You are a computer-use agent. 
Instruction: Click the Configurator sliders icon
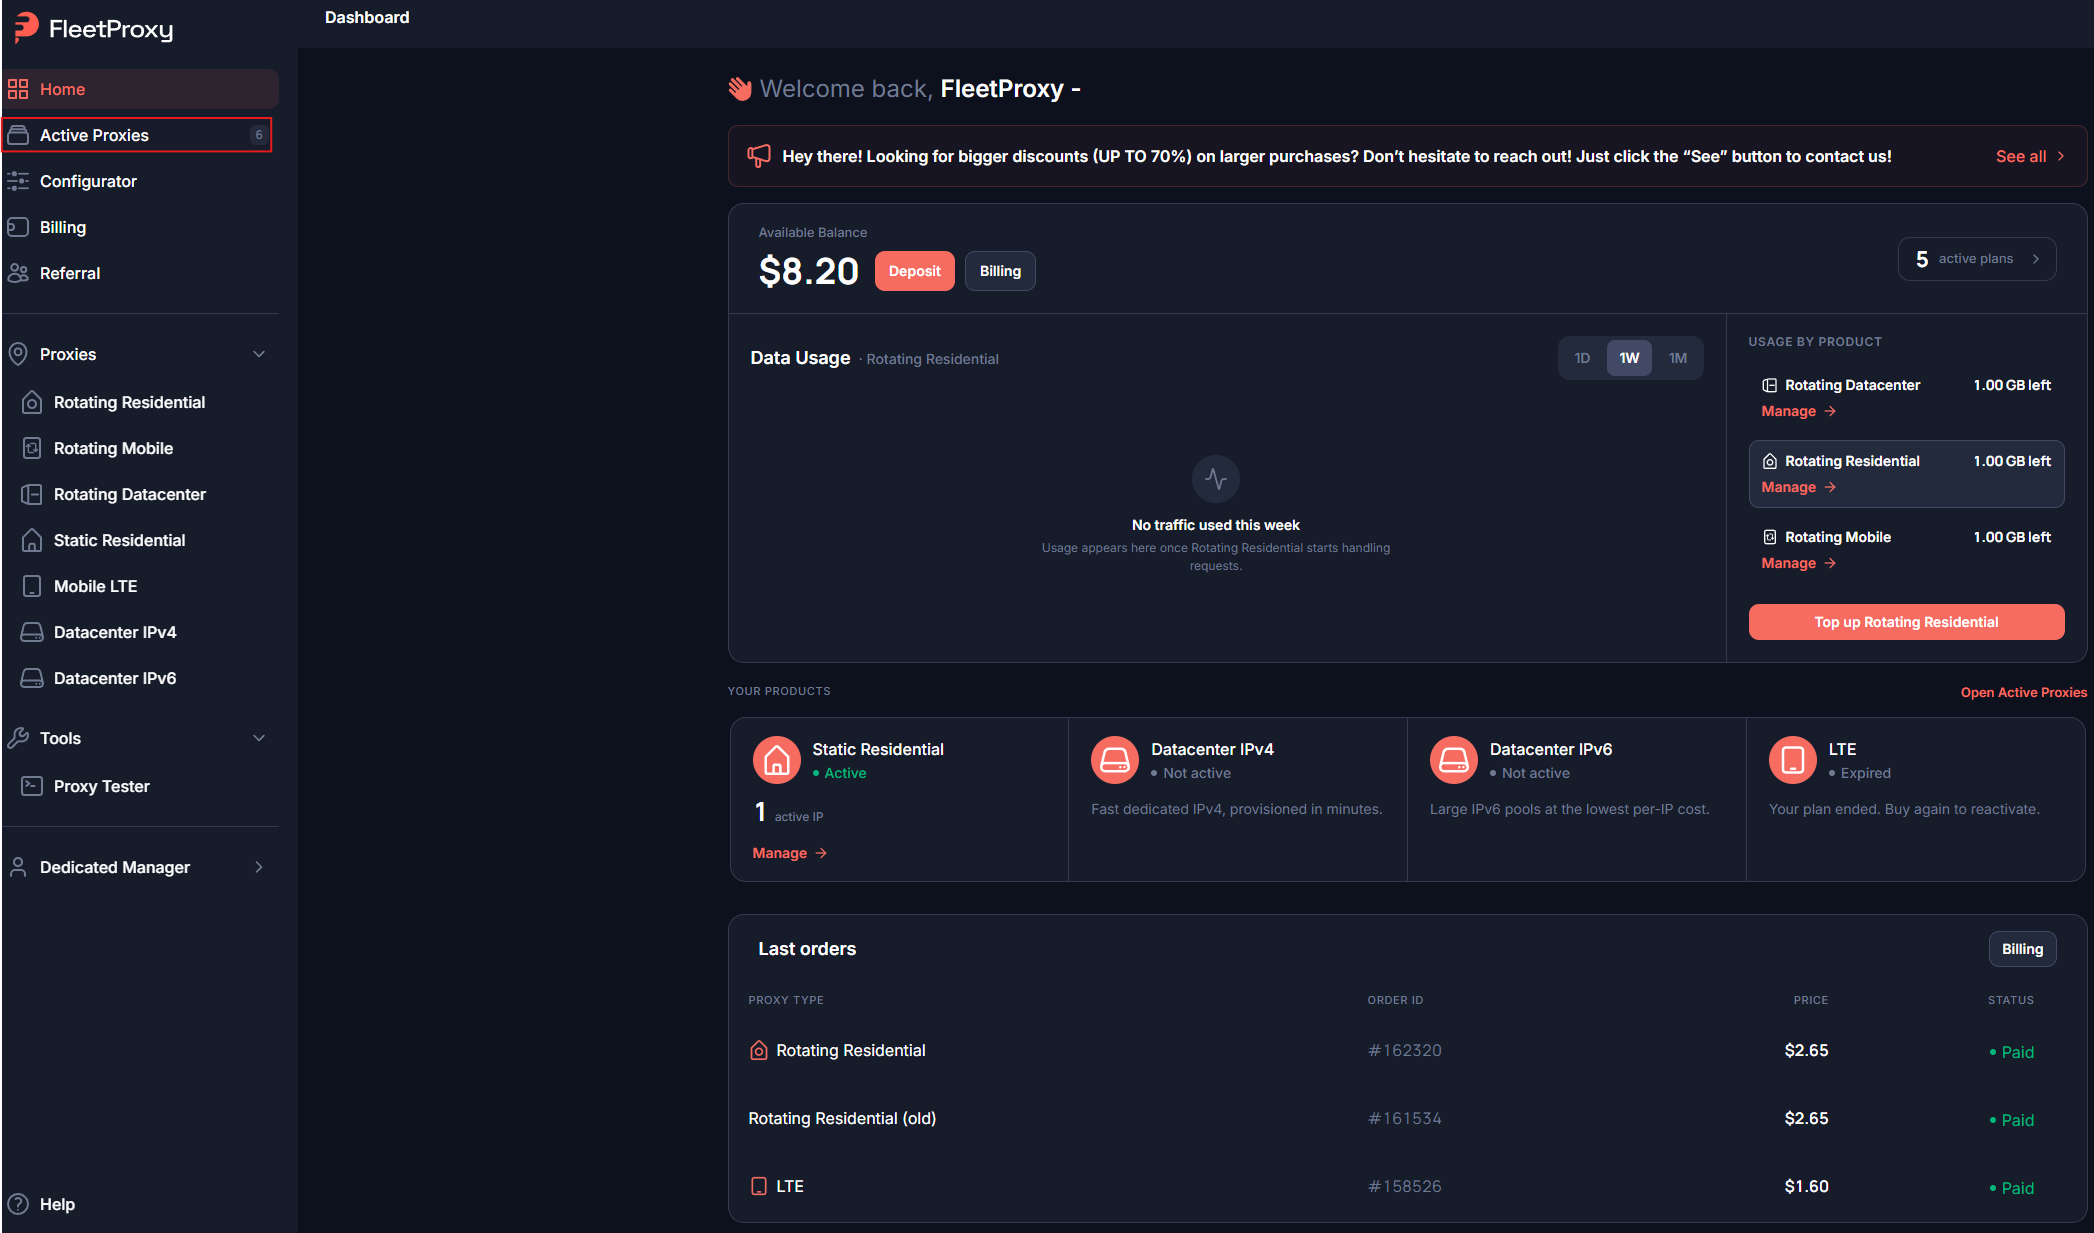18,181
